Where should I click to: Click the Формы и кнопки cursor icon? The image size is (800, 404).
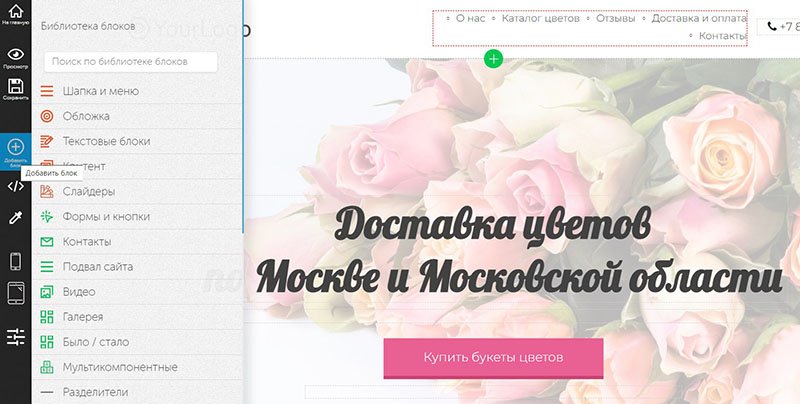[47, 216]
